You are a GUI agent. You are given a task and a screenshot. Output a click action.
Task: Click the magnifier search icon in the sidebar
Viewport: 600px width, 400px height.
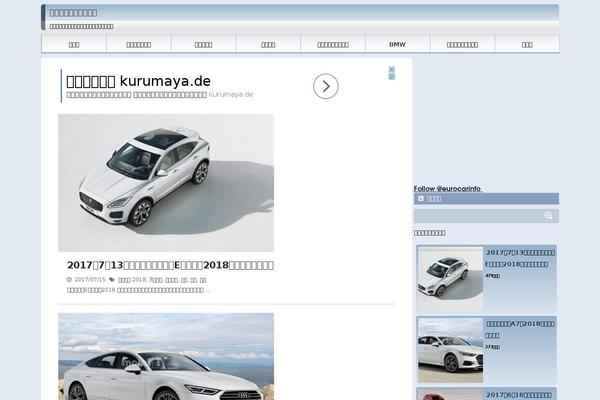point(548,216)
